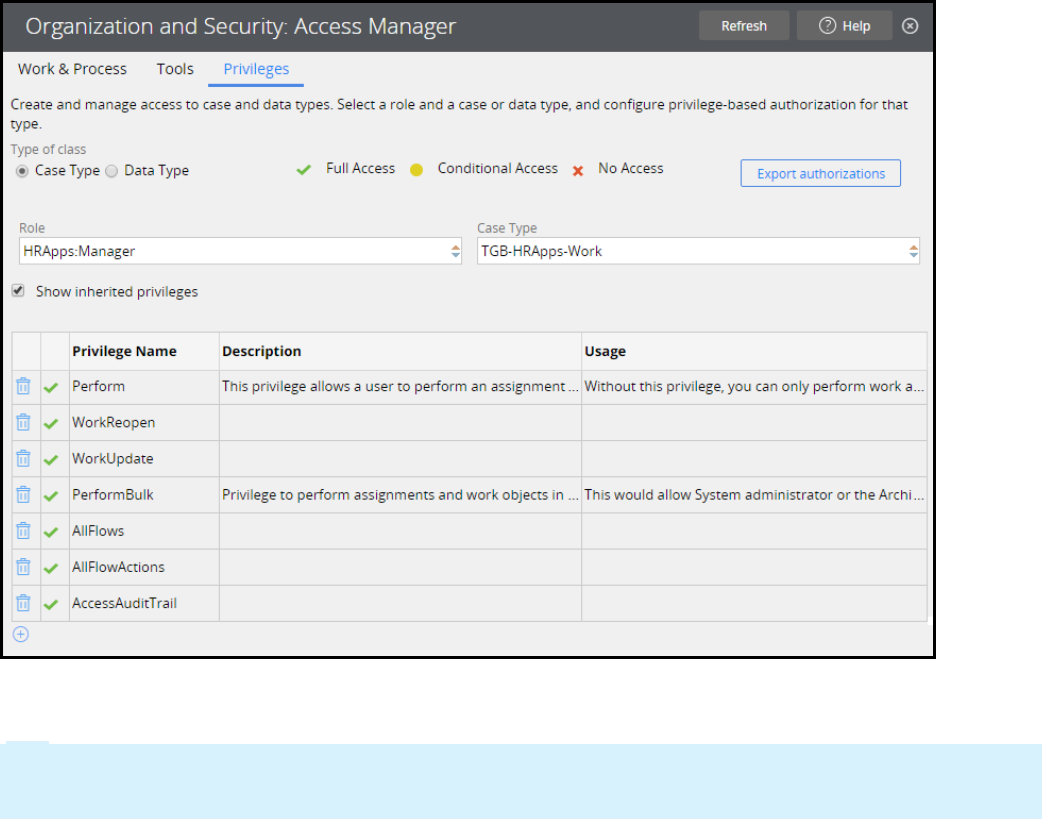Select the Data Type radio button

click(x=112, y=171)
